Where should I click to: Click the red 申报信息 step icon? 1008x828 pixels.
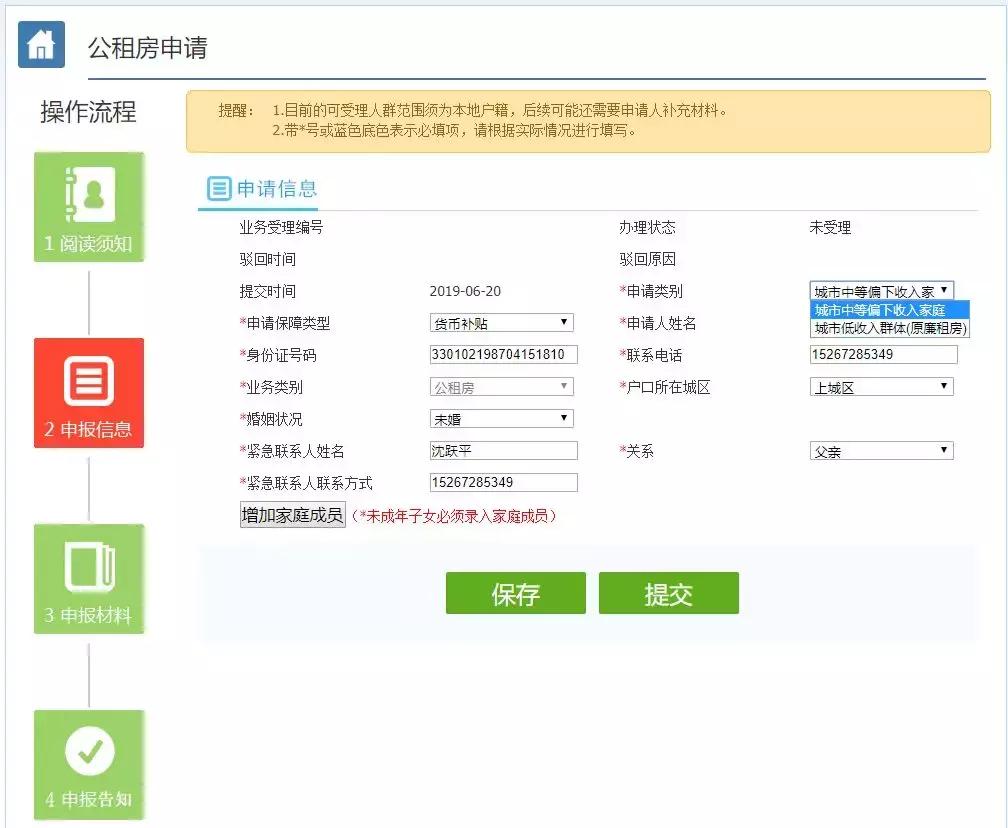(89, 392)
